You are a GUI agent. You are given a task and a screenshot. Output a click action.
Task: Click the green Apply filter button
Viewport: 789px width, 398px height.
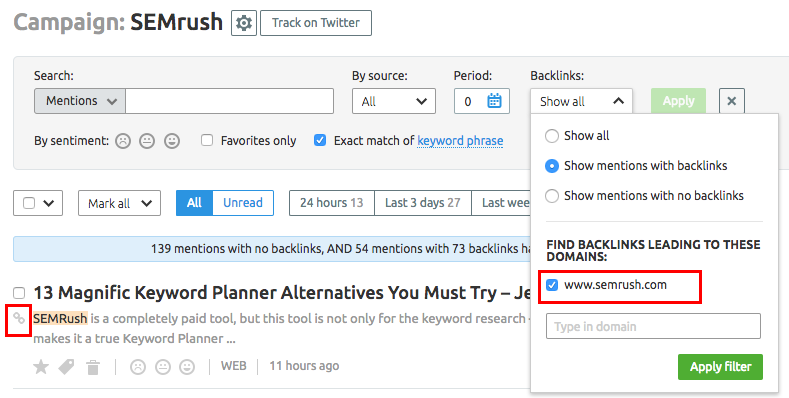(x=721, y=367)
